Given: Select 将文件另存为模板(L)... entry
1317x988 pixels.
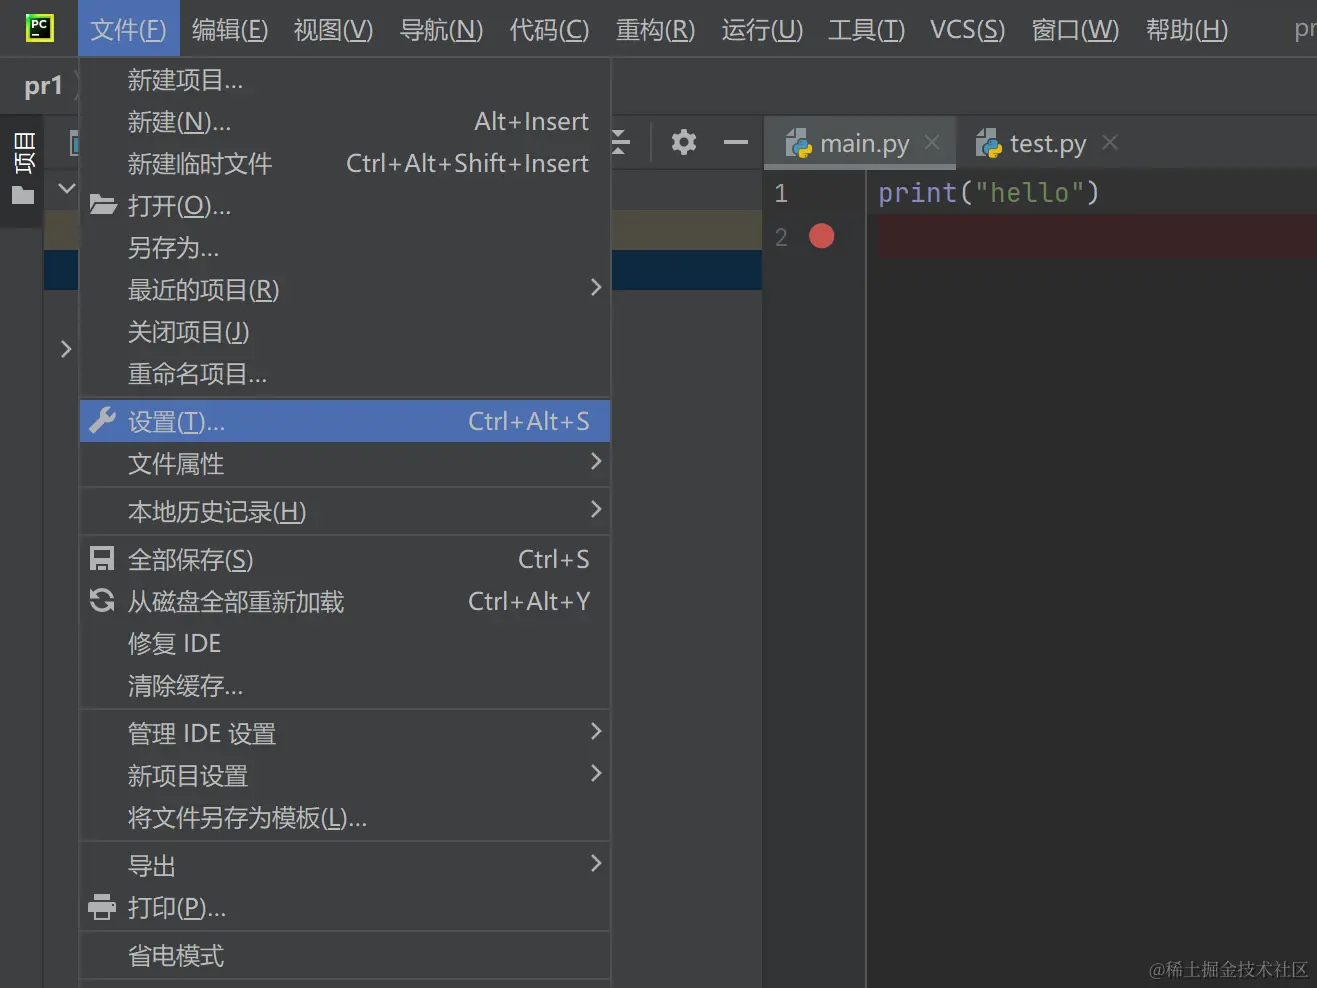Looking at the screenshot, I should click(345, 818).
